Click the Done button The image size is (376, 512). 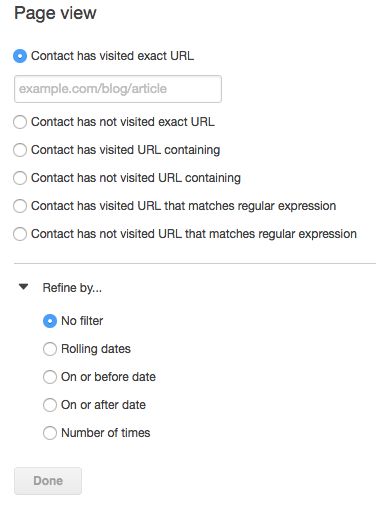tap(48, 481)
